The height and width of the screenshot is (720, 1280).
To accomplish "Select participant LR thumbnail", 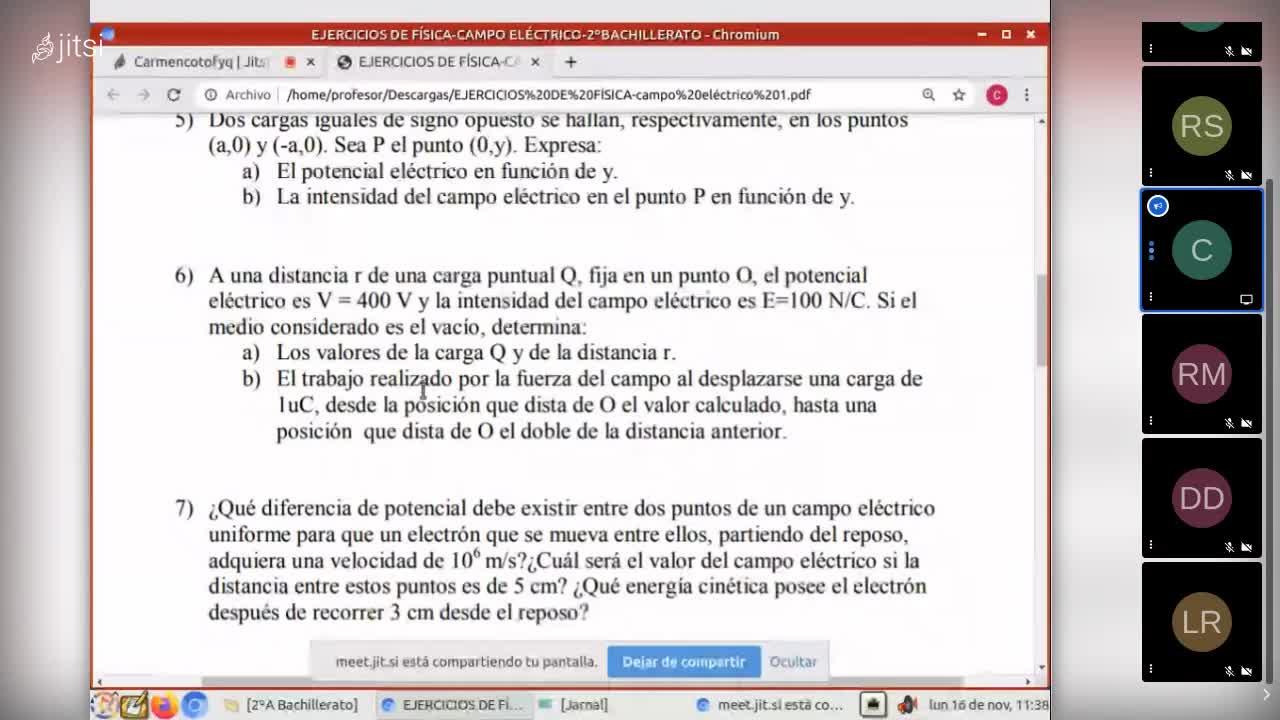I will pos(1202,622).
